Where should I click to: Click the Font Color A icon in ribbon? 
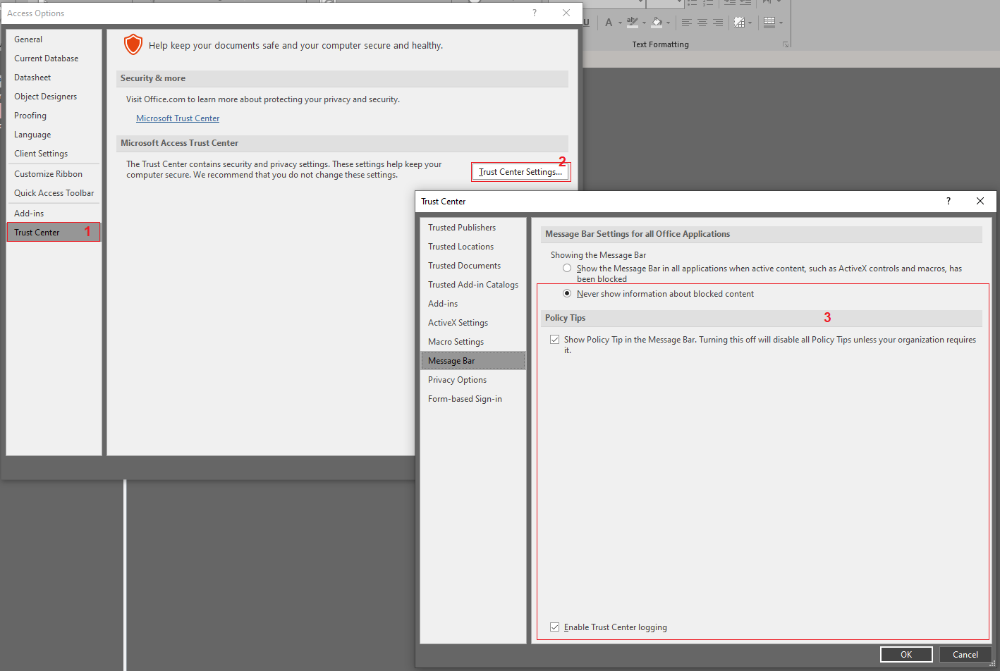[608, 22]
